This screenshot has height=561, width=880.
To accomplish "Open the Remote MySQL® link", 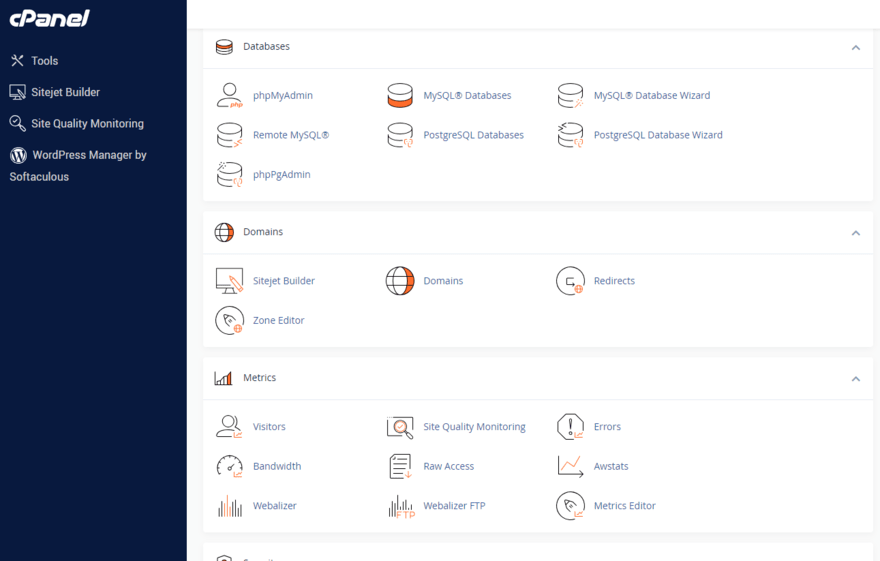I will point(291,135).
